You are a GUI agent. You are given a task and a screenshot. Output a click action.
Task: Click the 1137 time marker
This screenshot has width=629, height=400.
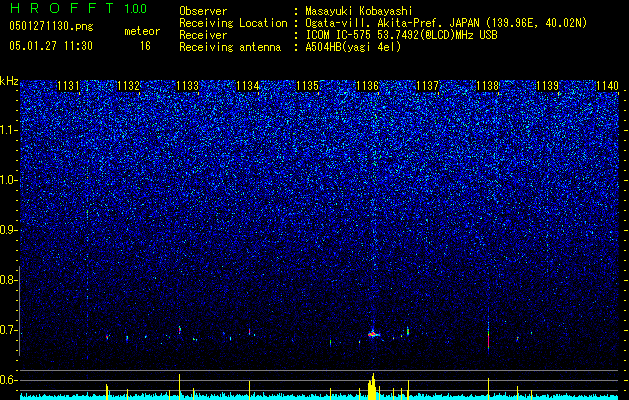tap(428, 86)
